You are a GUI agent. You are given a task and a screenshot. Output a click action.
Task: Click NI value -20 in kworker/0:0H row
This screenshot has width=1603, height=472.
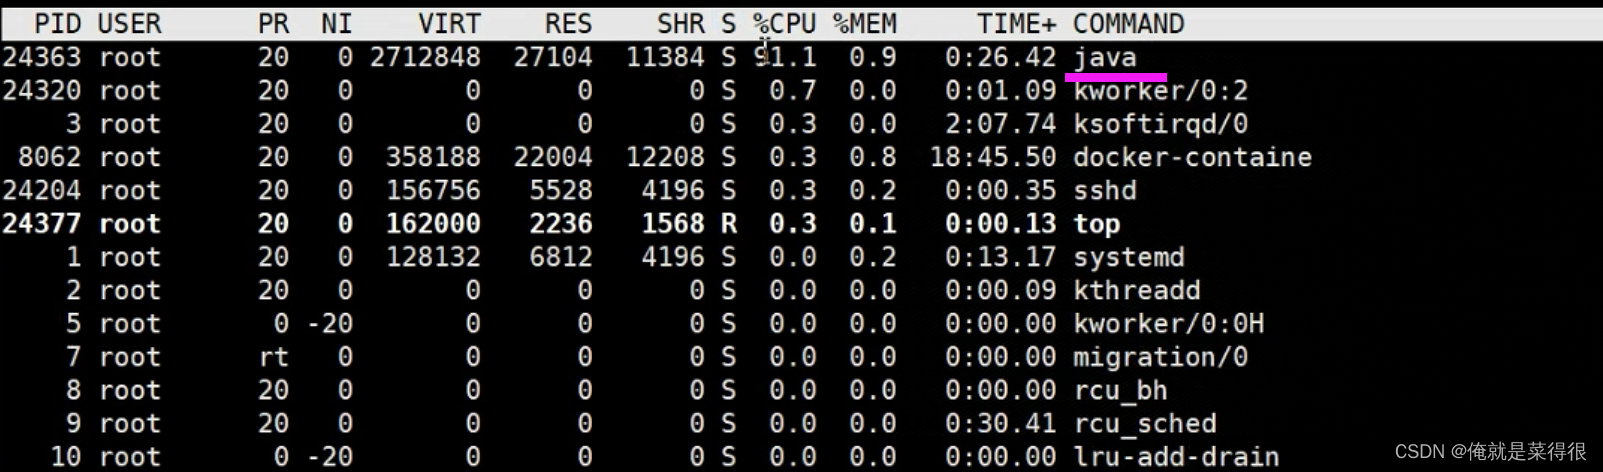coord(329,323)
